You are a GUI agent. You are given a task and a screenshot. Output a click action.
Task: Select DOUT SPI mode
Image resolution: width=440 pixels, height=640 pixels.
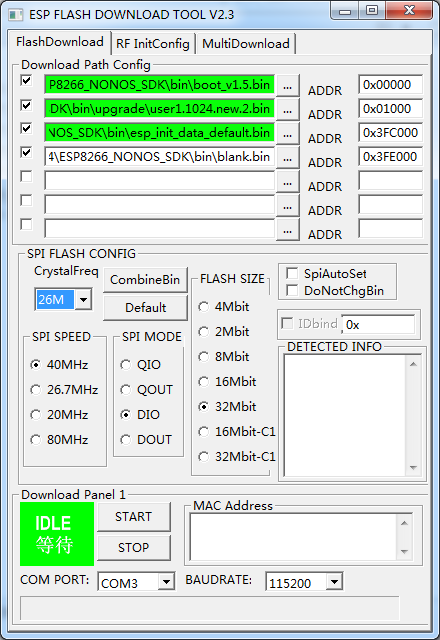[126, 440]
